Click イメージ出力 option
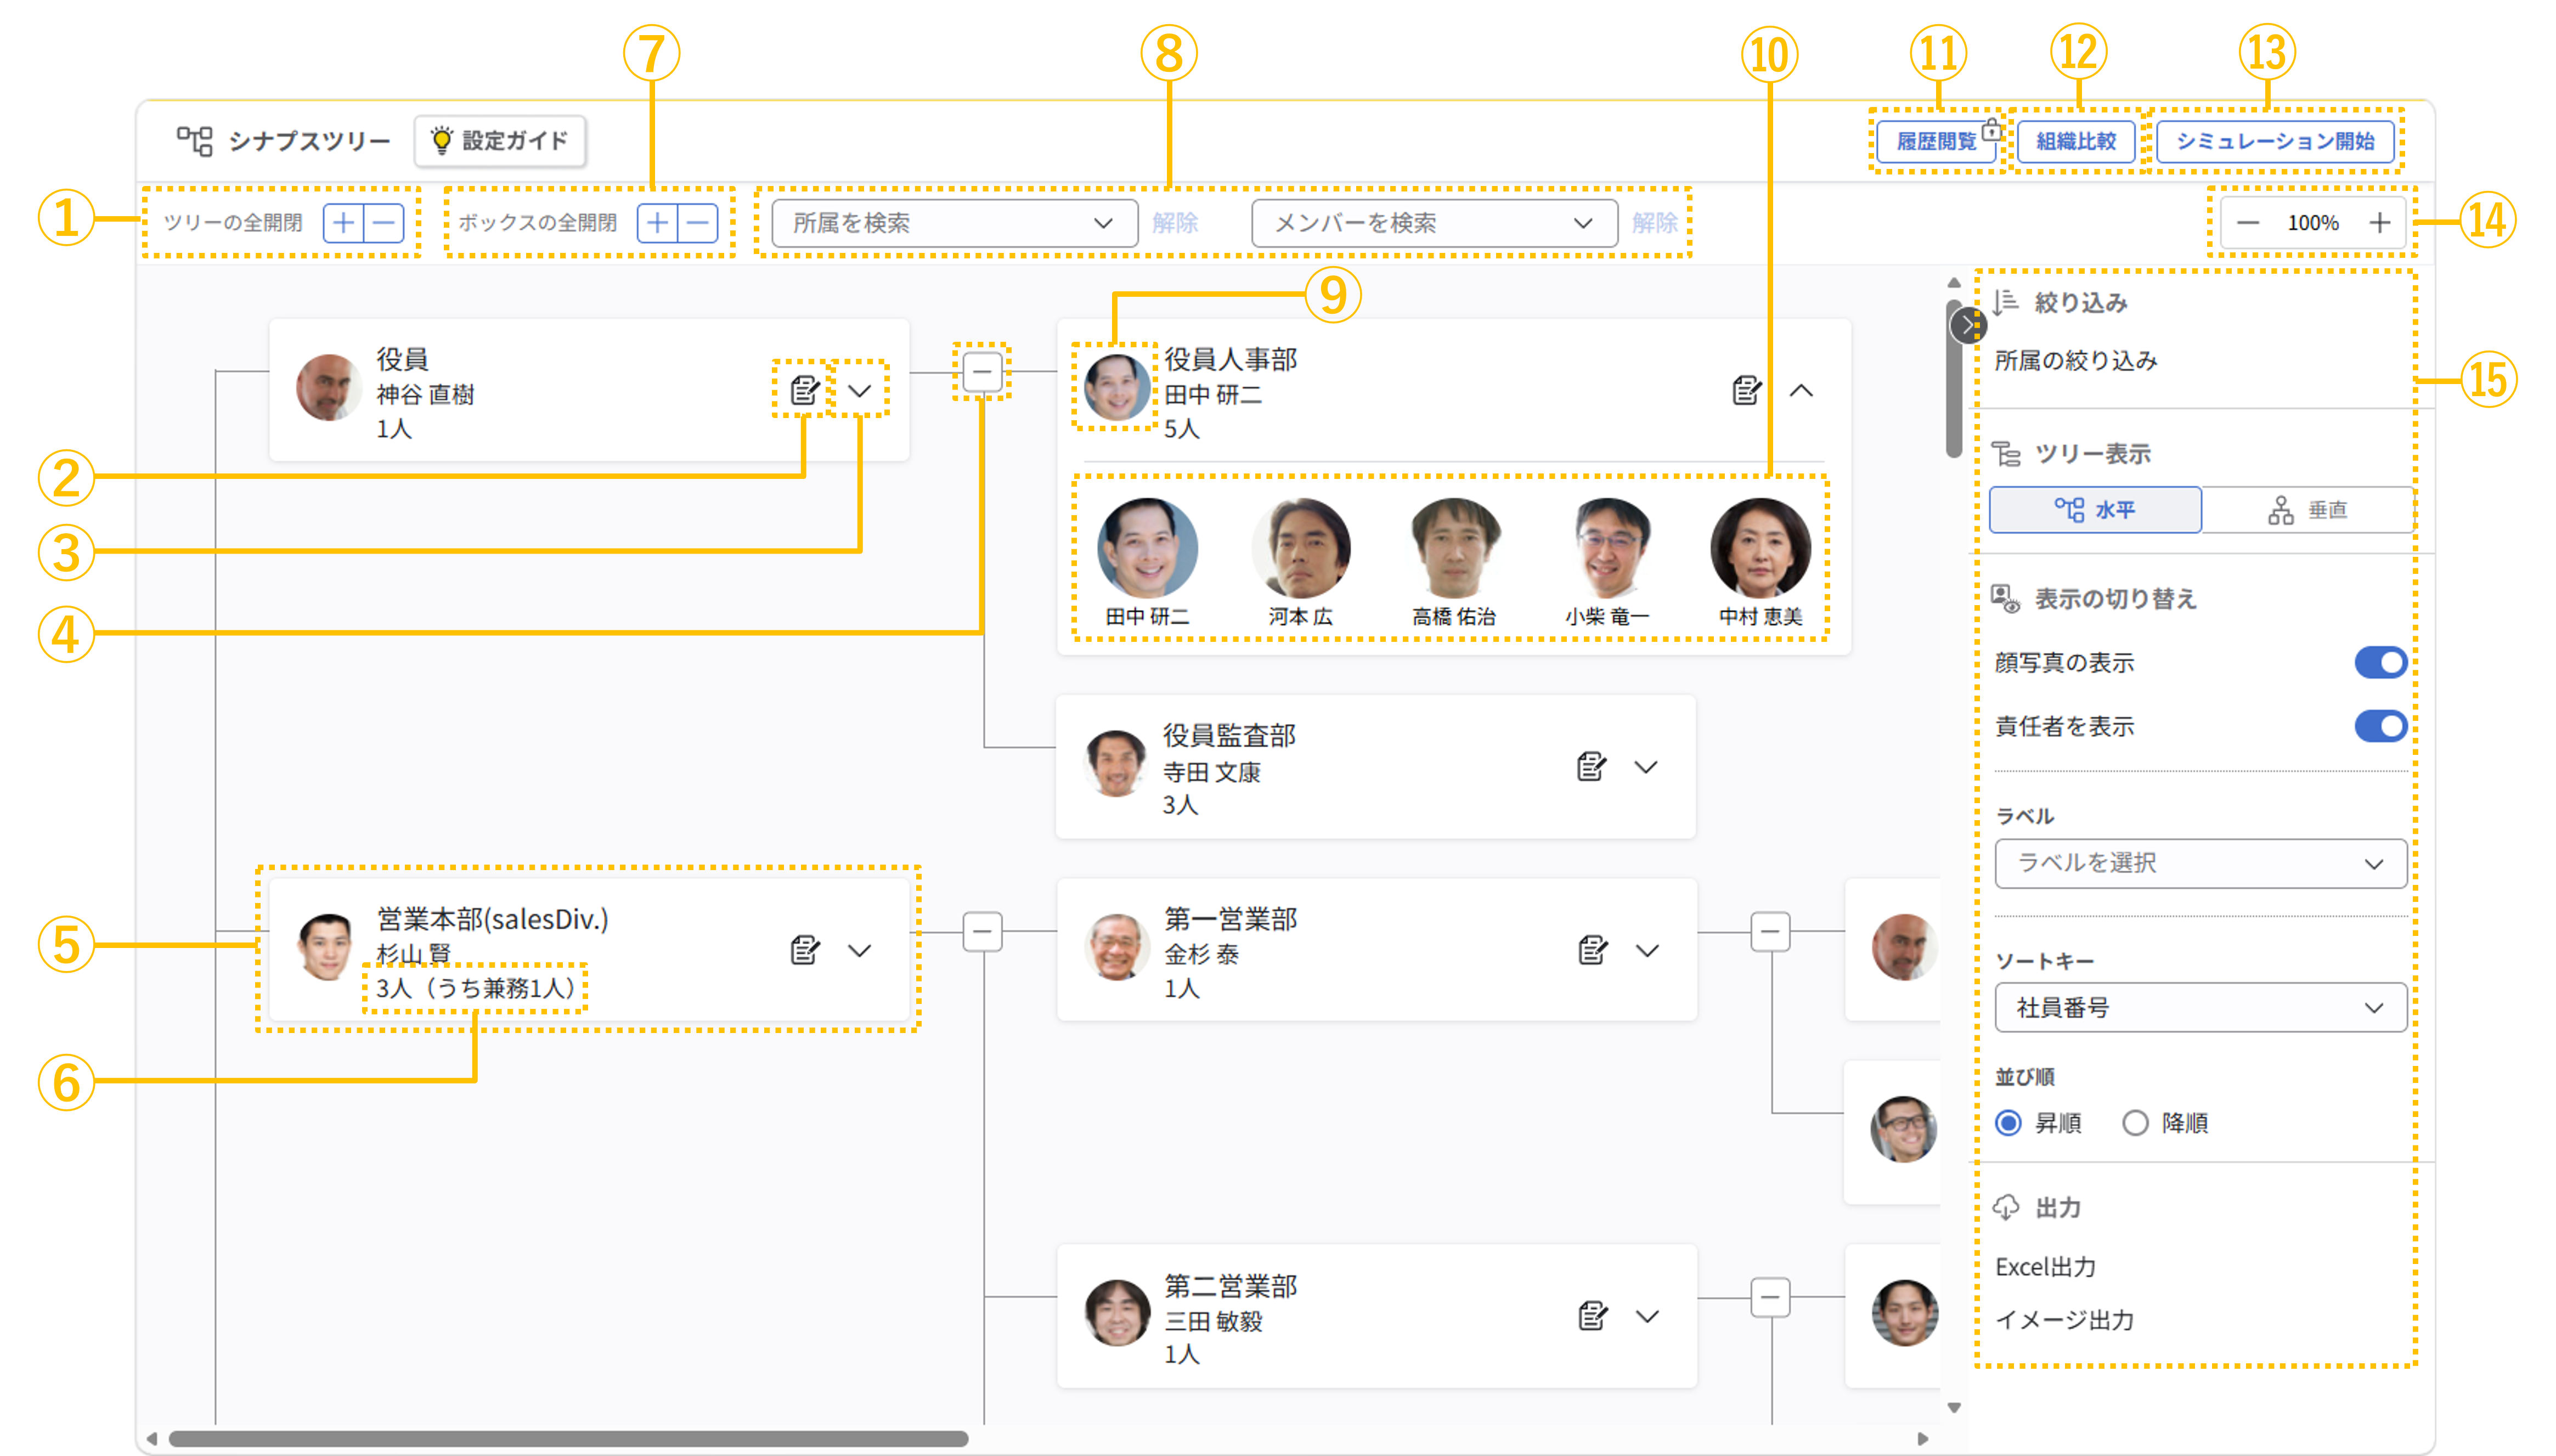The width and height of the screenshot is (2556, 1456). point(2065,1320)
